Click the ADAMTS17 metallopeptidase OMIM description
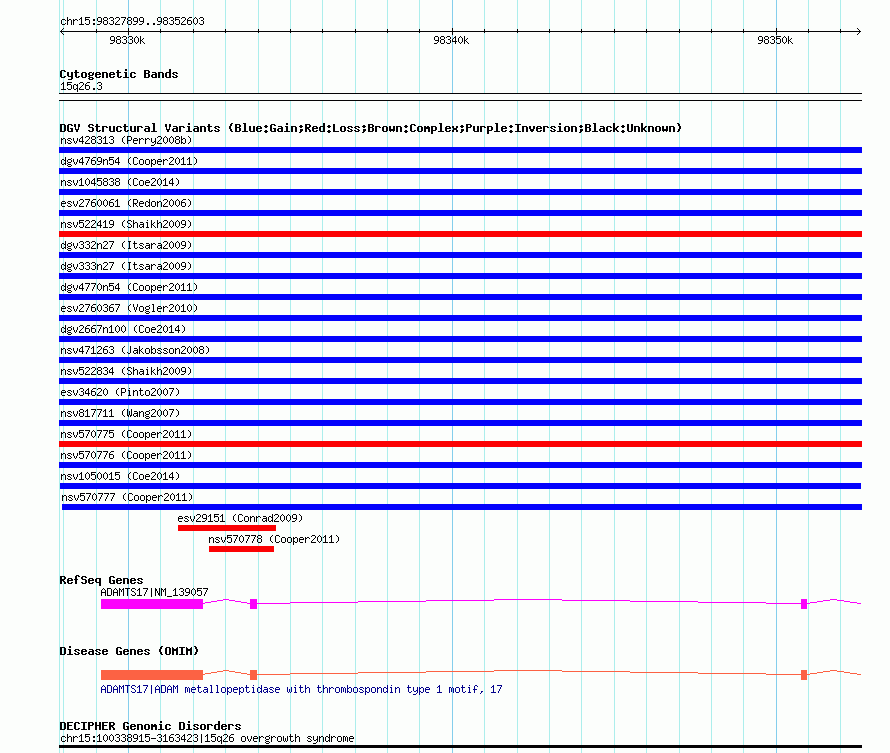The height and width of the screenshot is (753, 890). click(301, 689)
